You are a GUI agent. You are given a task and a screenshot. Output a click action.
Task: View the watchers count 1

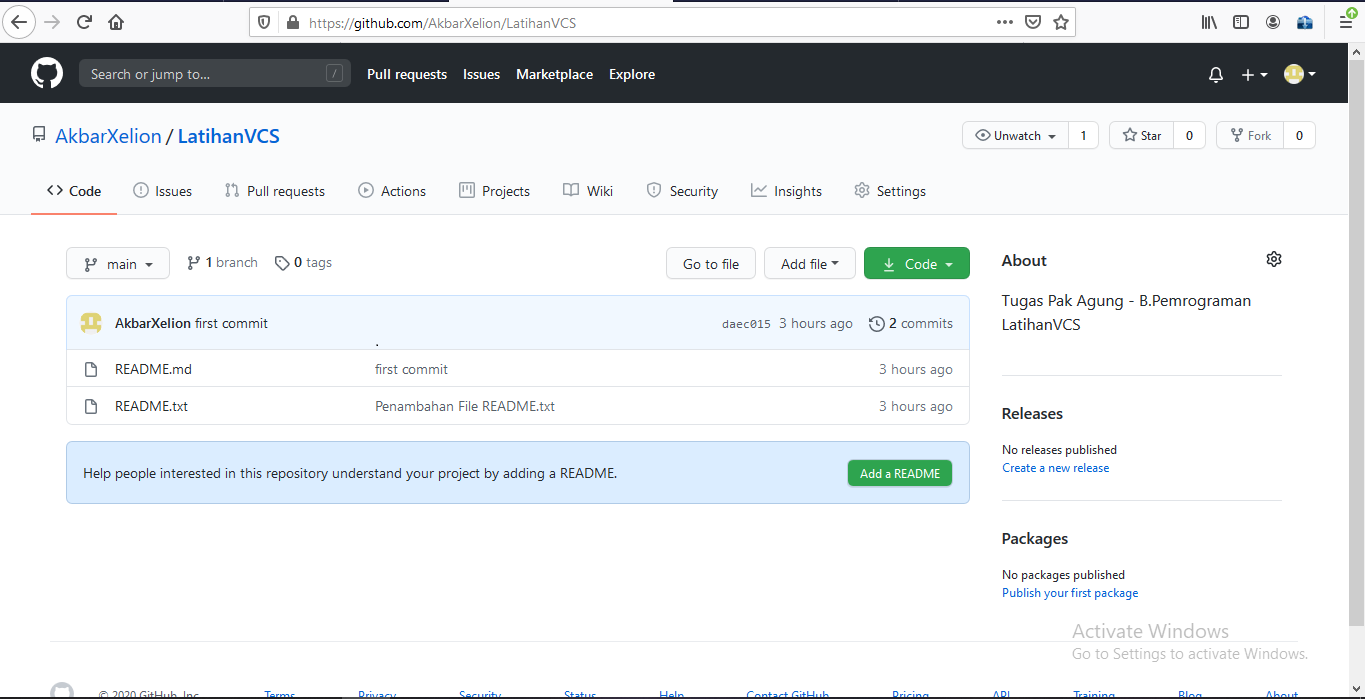coord(1083,135)
